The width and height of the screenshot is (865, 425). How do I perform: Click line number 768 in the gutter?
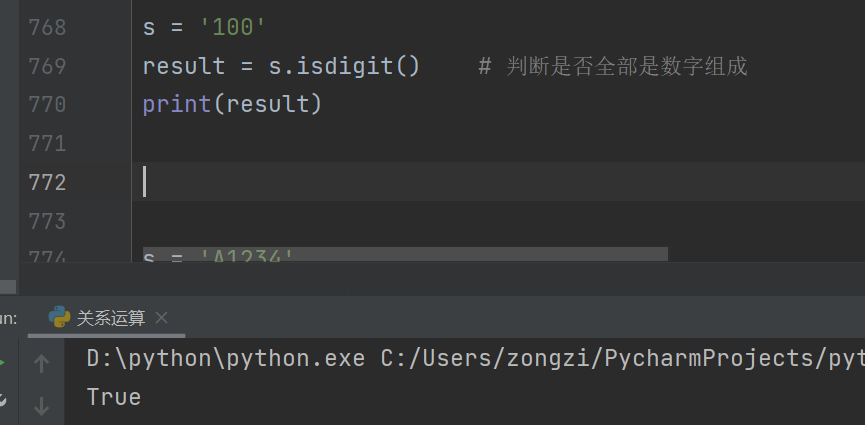47,27
